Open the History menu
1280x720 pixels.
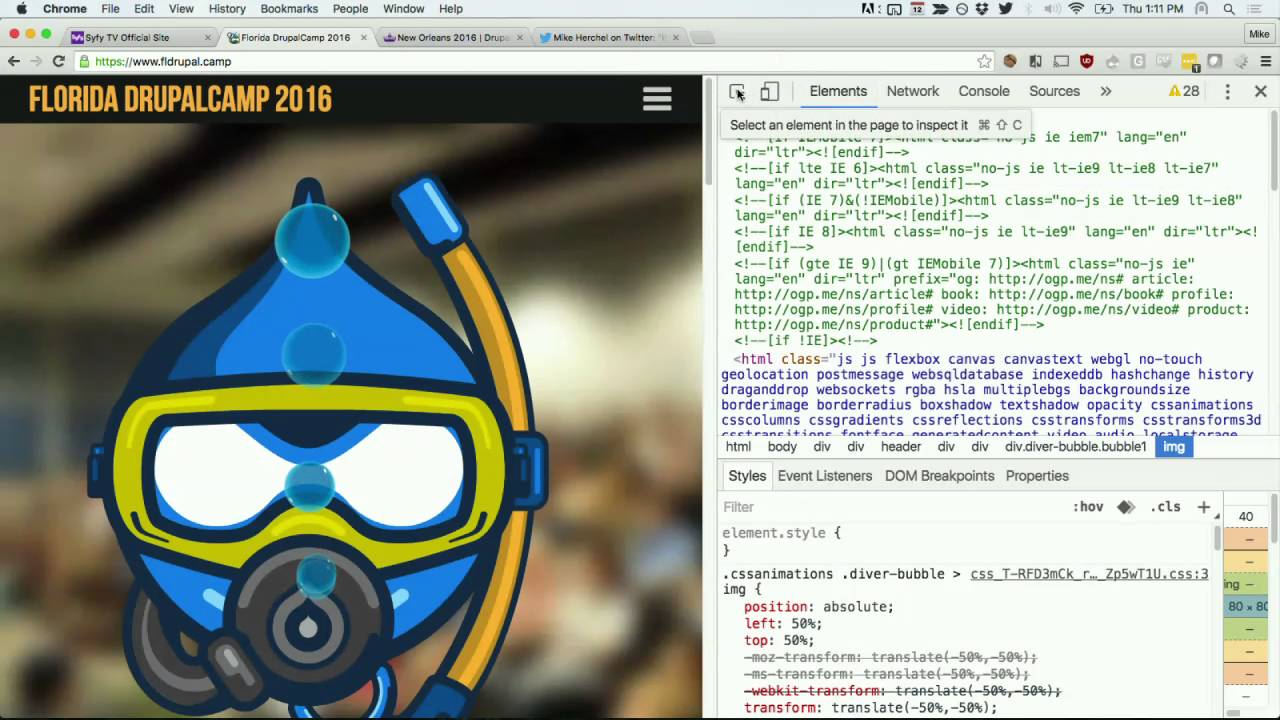(227, 9)
